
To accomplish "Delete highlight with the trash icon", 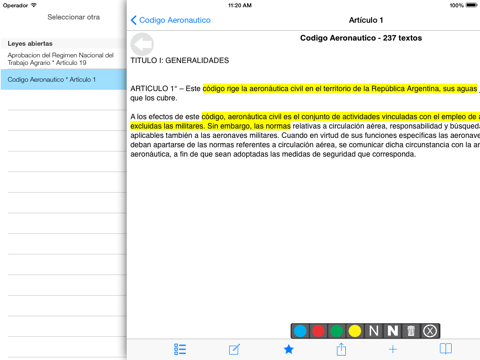I will tap(411, 331).
